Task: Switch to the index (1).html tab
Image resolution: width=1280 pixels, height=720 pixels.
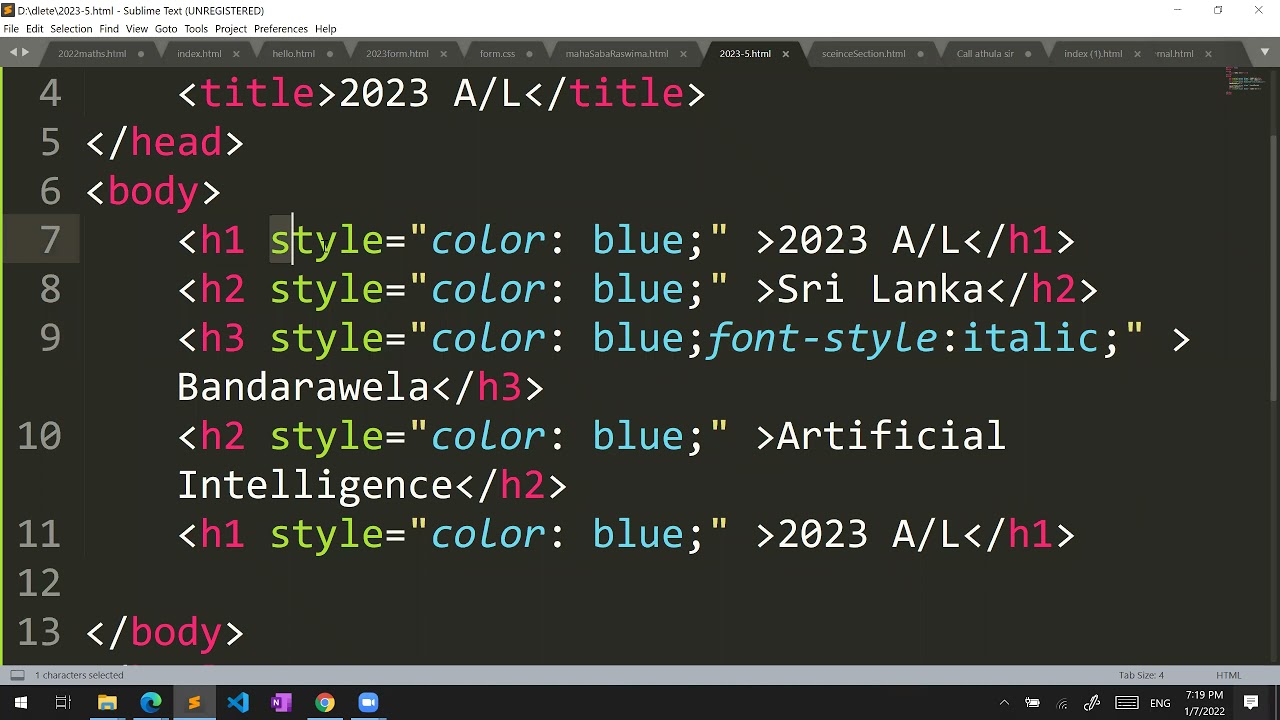Action: (1093, 54)
